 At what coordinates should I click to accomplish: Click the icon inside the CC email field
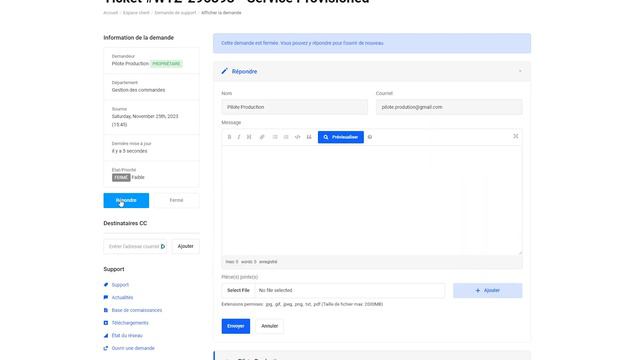pos(163,247)
